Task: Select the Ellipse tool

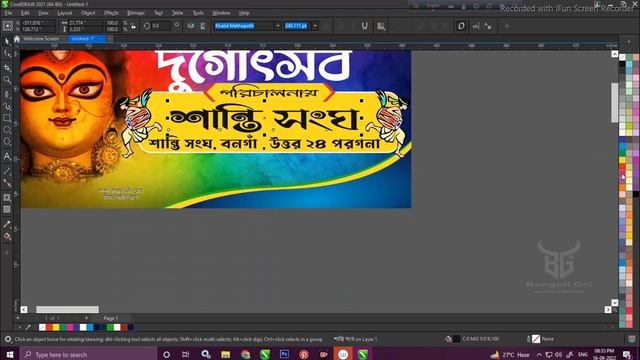Action: click(7, 130)
